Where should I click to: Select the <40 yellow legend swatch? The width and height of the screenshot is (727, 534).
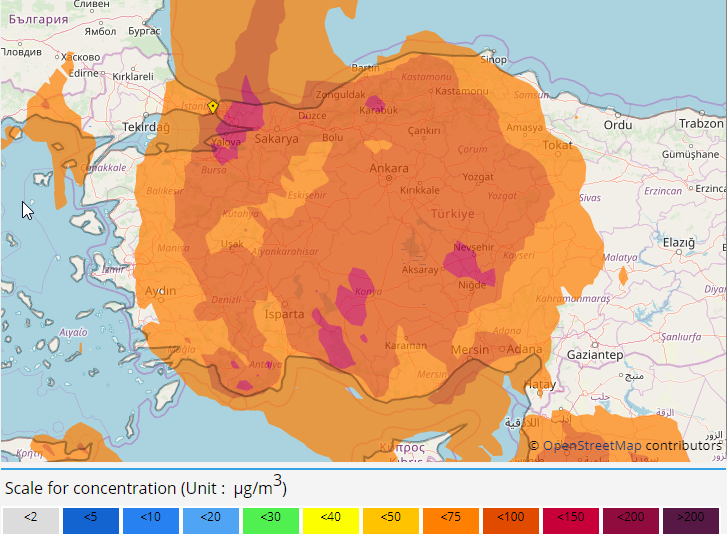point(331,521)
